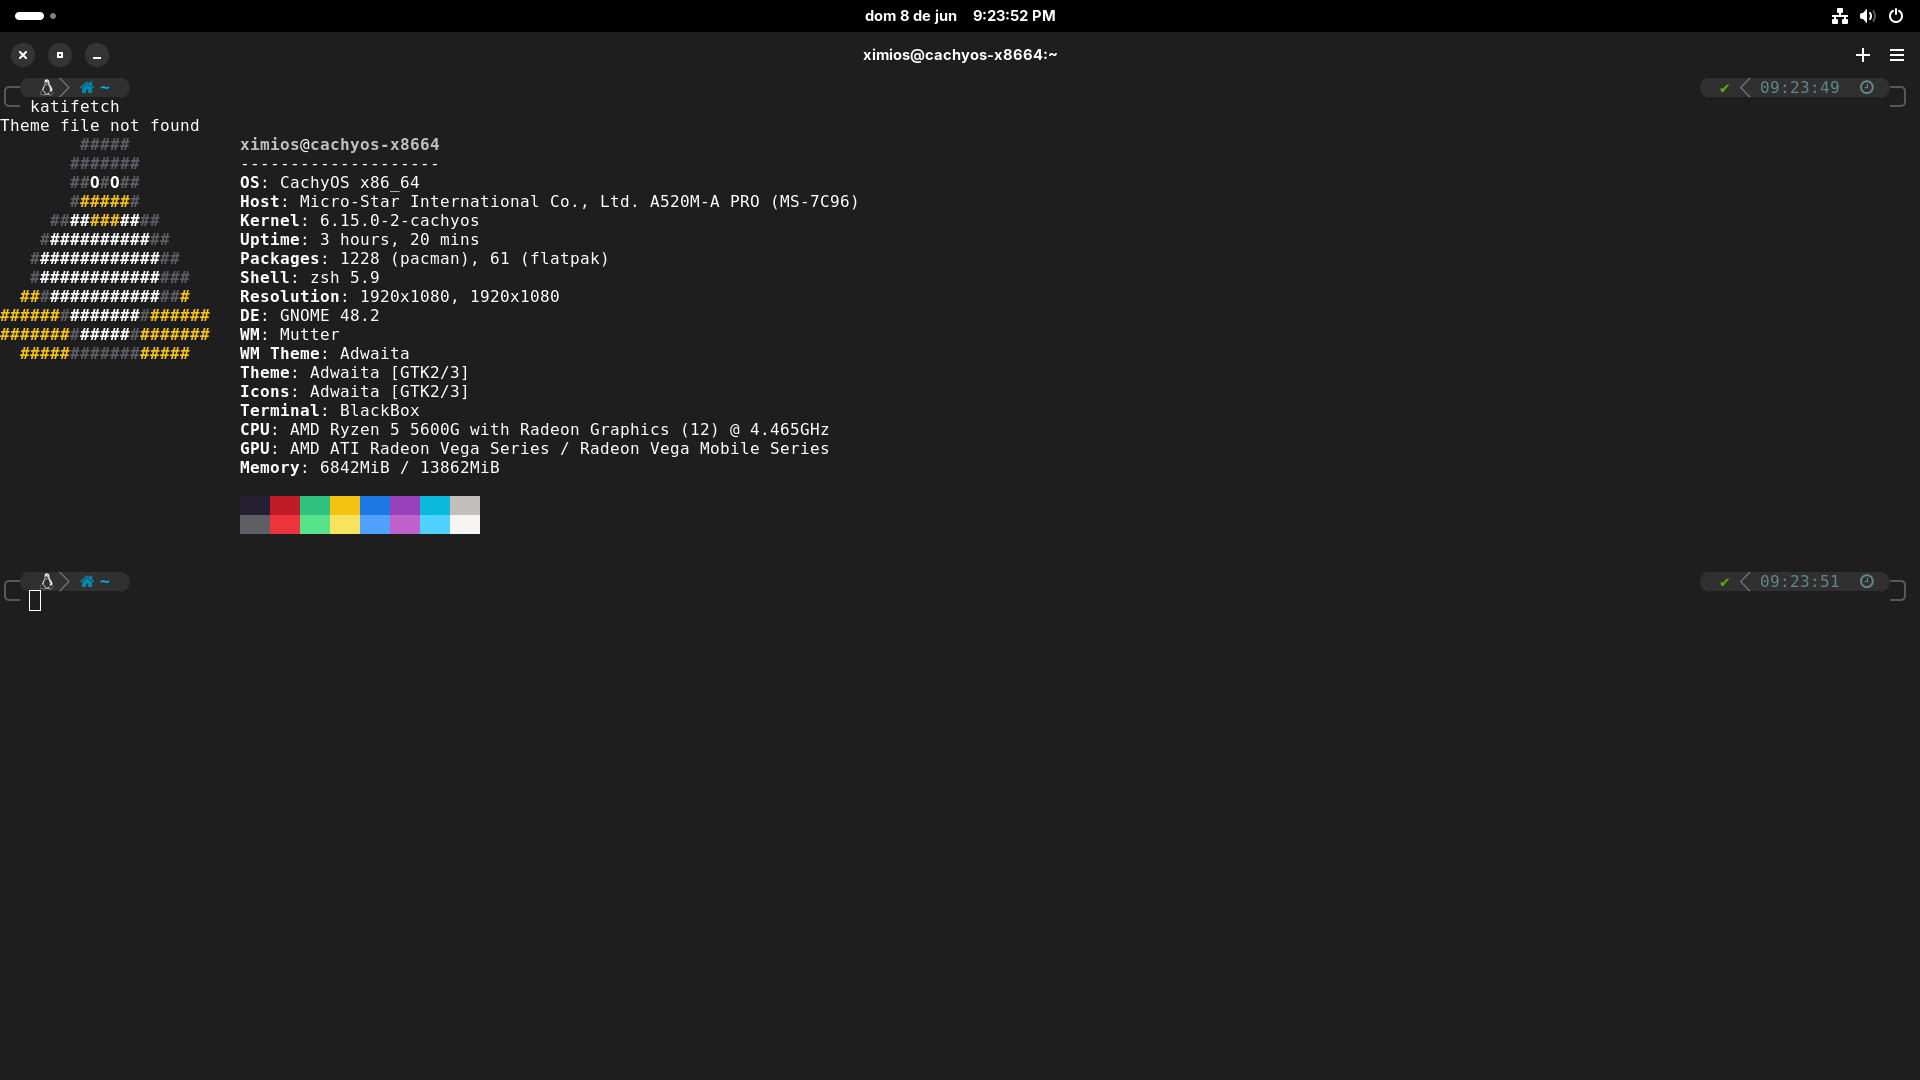Click the red swatch in top color row

(285, 505)
